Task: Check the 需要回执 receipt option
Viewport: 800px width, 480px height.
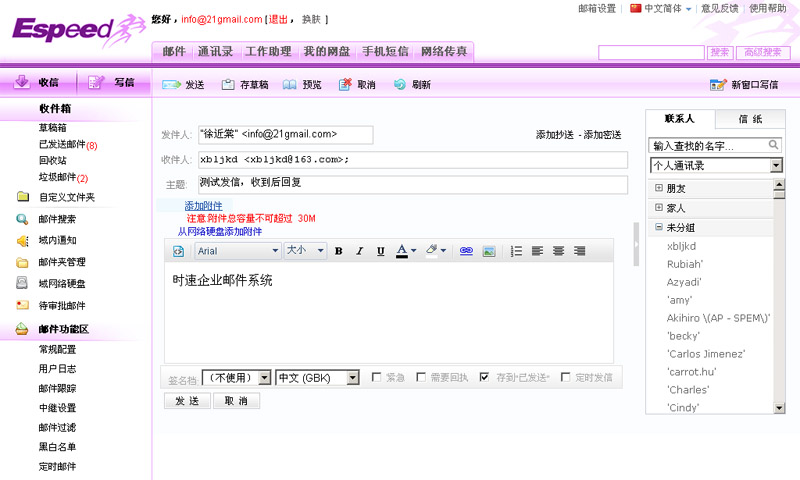Action: coord(421,377)
